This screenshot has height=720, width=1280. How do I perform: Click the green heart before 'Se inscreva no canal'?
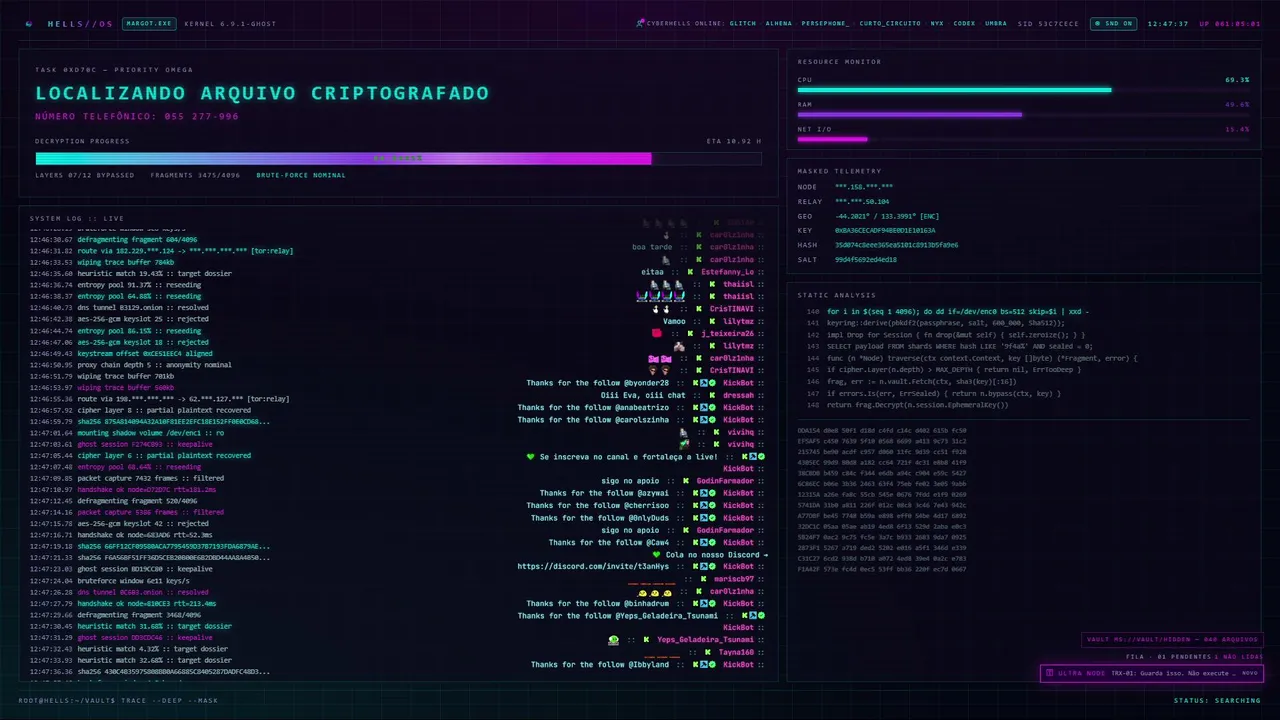pos(531,456)
